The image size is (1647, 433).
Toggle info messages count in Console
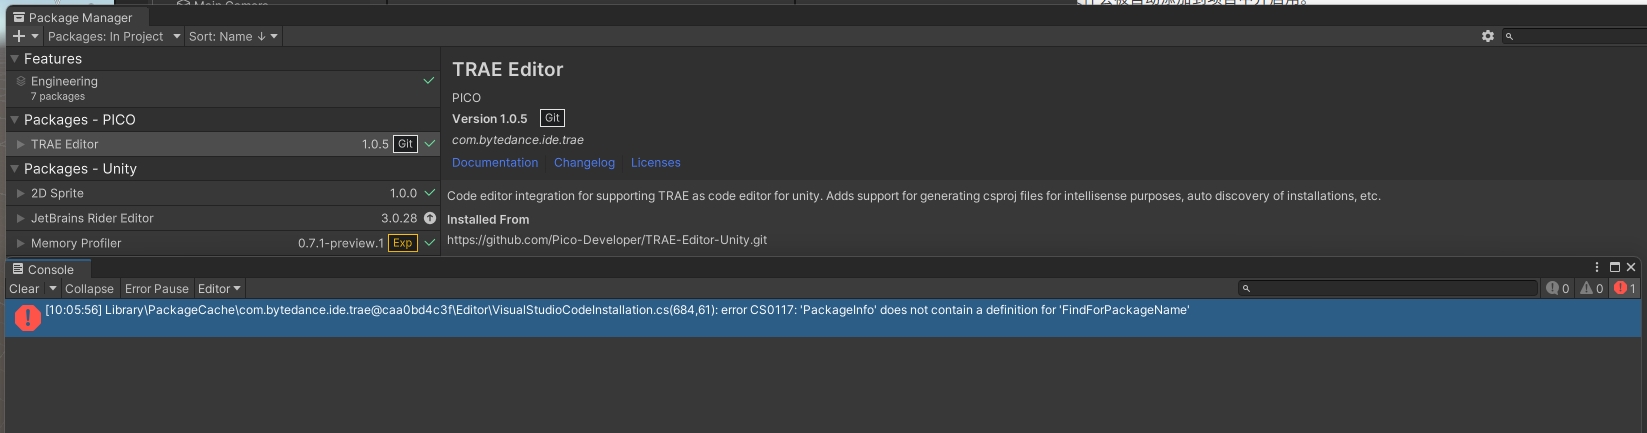pos(1558,288)
